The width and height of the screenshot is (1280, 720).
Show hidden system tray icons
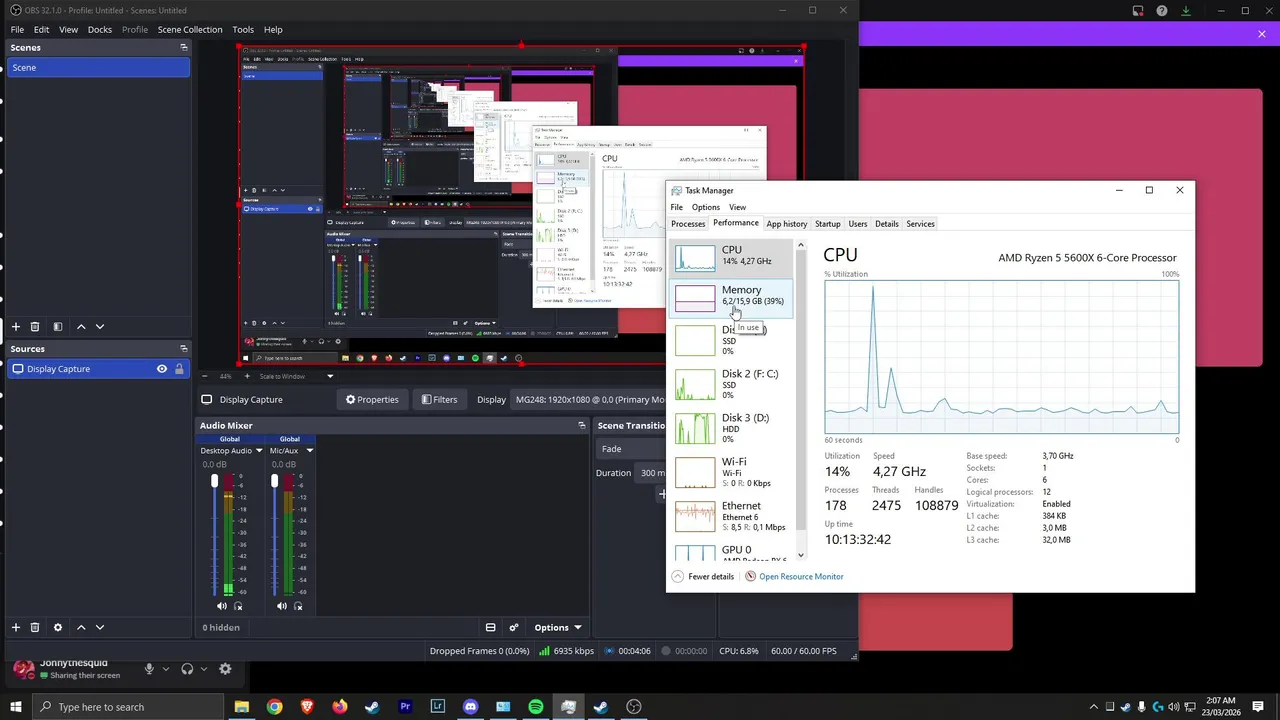point(1093,707)
